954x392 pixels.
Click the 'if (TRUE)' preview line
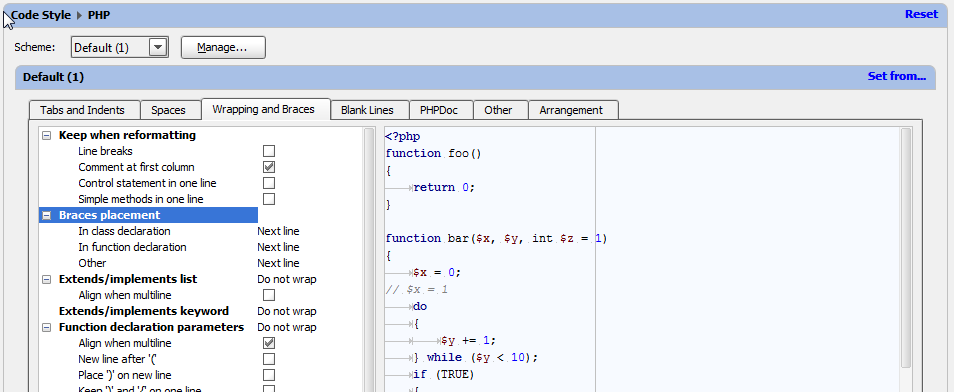pos(443,374)
